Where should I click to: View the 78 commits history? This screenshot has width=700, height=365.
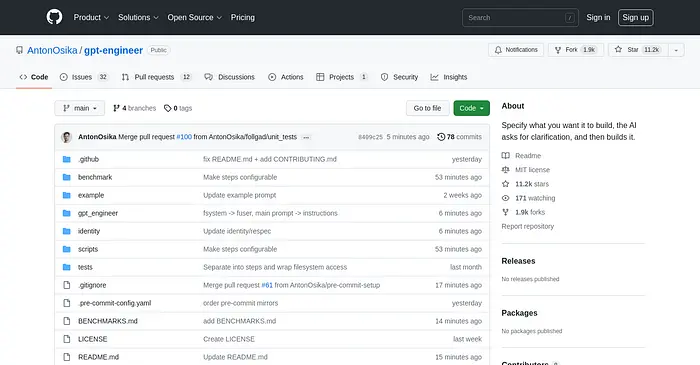pos(459,137)
